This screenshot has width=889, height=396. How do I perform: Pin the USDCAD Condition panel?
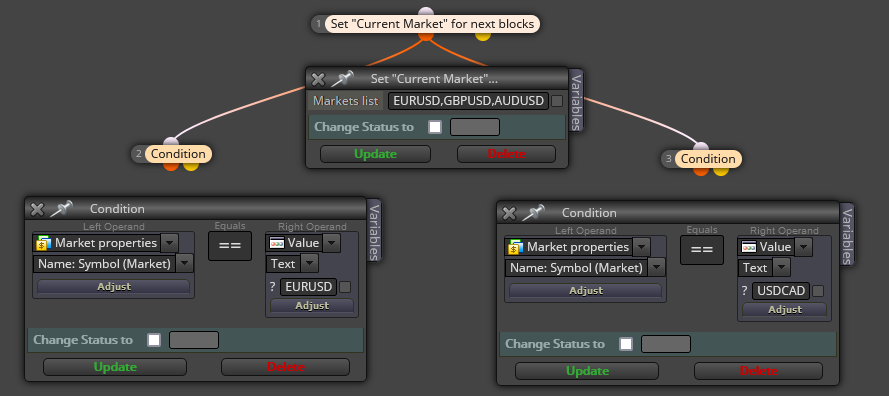[533, 213]
